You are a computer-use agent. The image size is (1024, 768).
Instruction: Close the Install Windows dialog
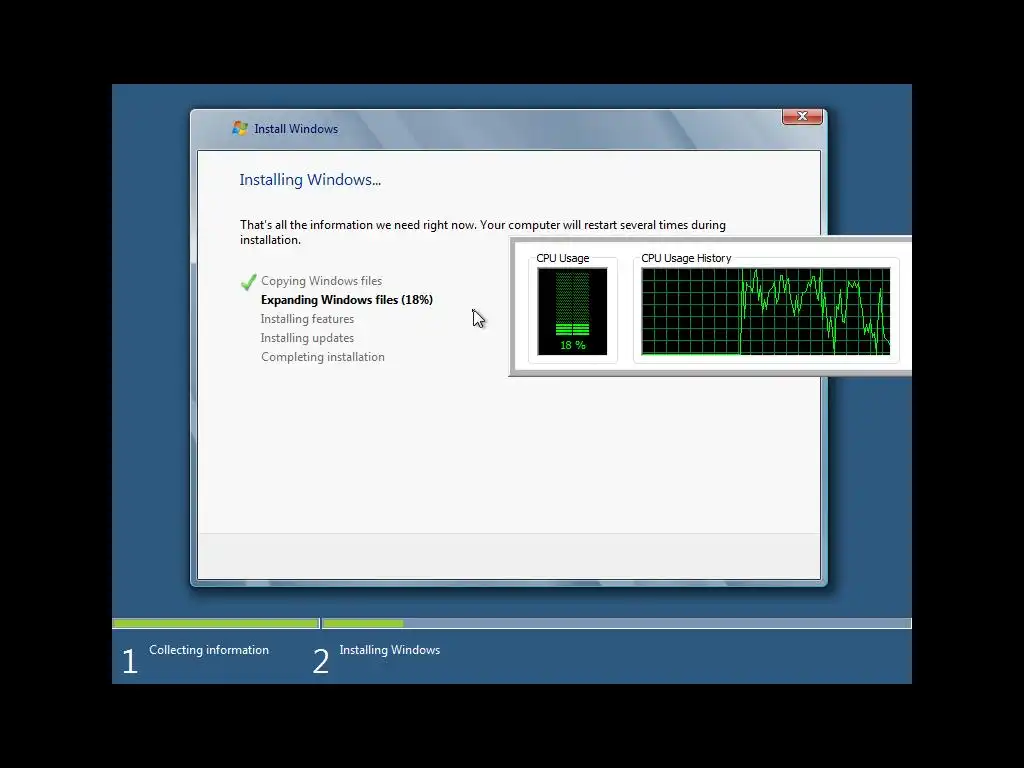coord(802,116)
